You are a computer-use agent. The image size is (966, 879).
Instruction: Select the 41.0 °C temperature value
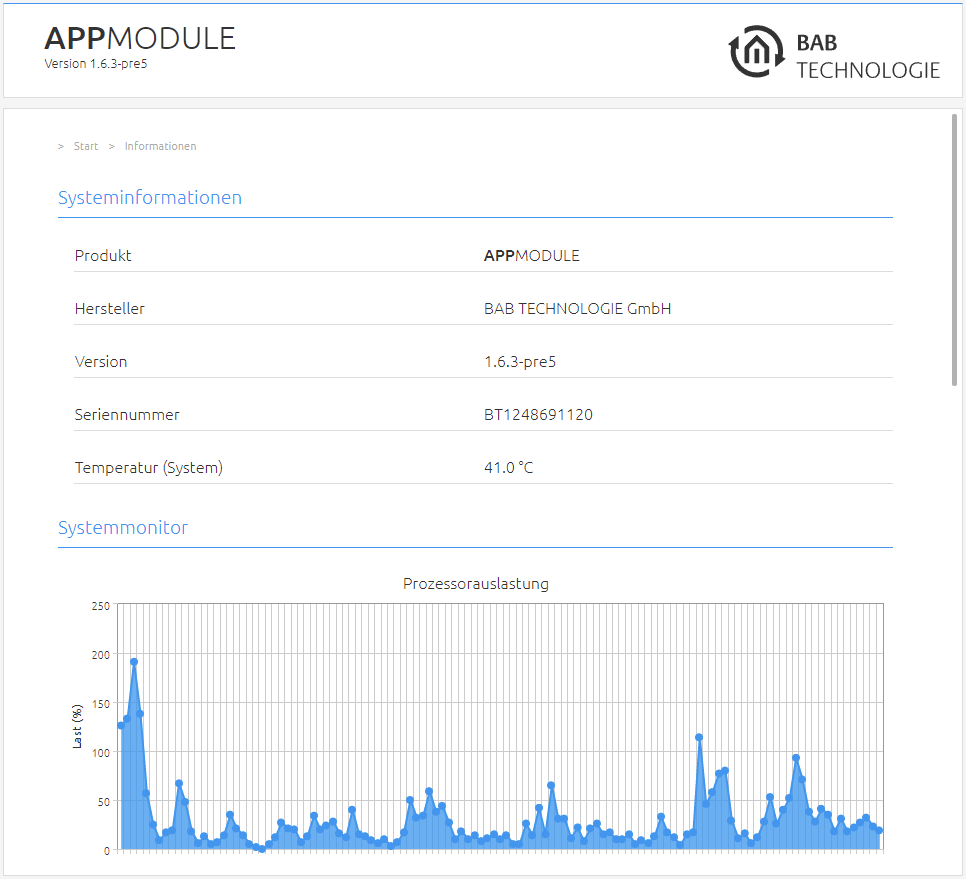pyautogui.click(x=508, y=468)
